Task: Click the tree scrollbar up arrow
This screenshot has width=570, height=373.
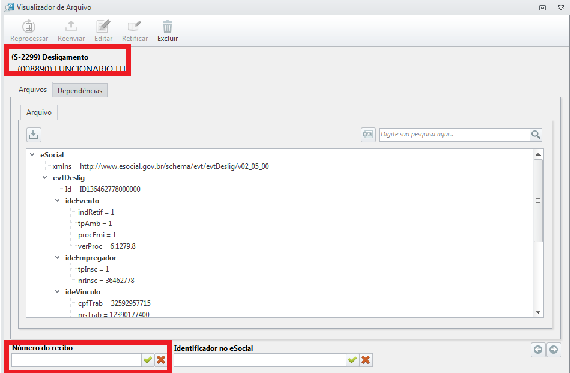Action: coord(538,155)
